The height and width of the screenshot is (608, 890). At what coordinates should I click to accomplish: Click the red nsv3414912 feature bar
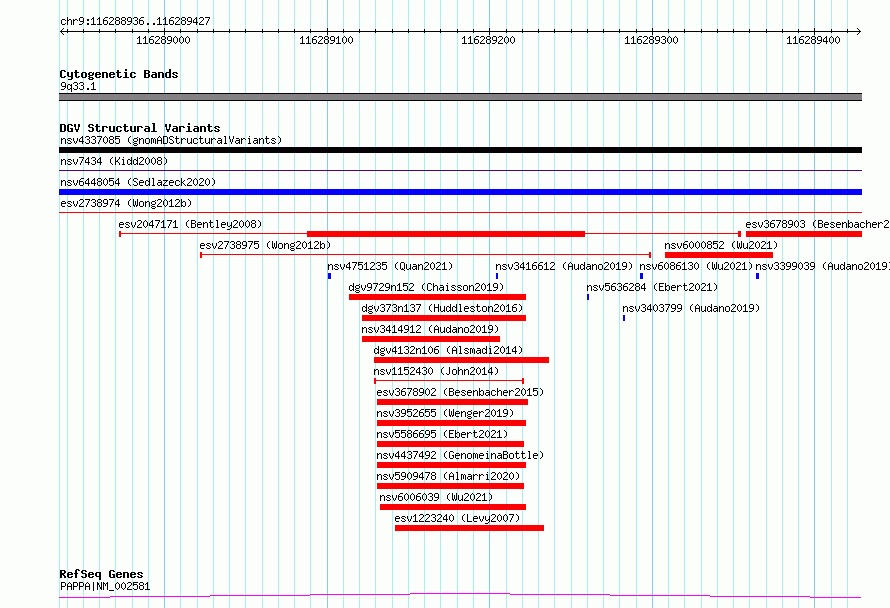431,339
